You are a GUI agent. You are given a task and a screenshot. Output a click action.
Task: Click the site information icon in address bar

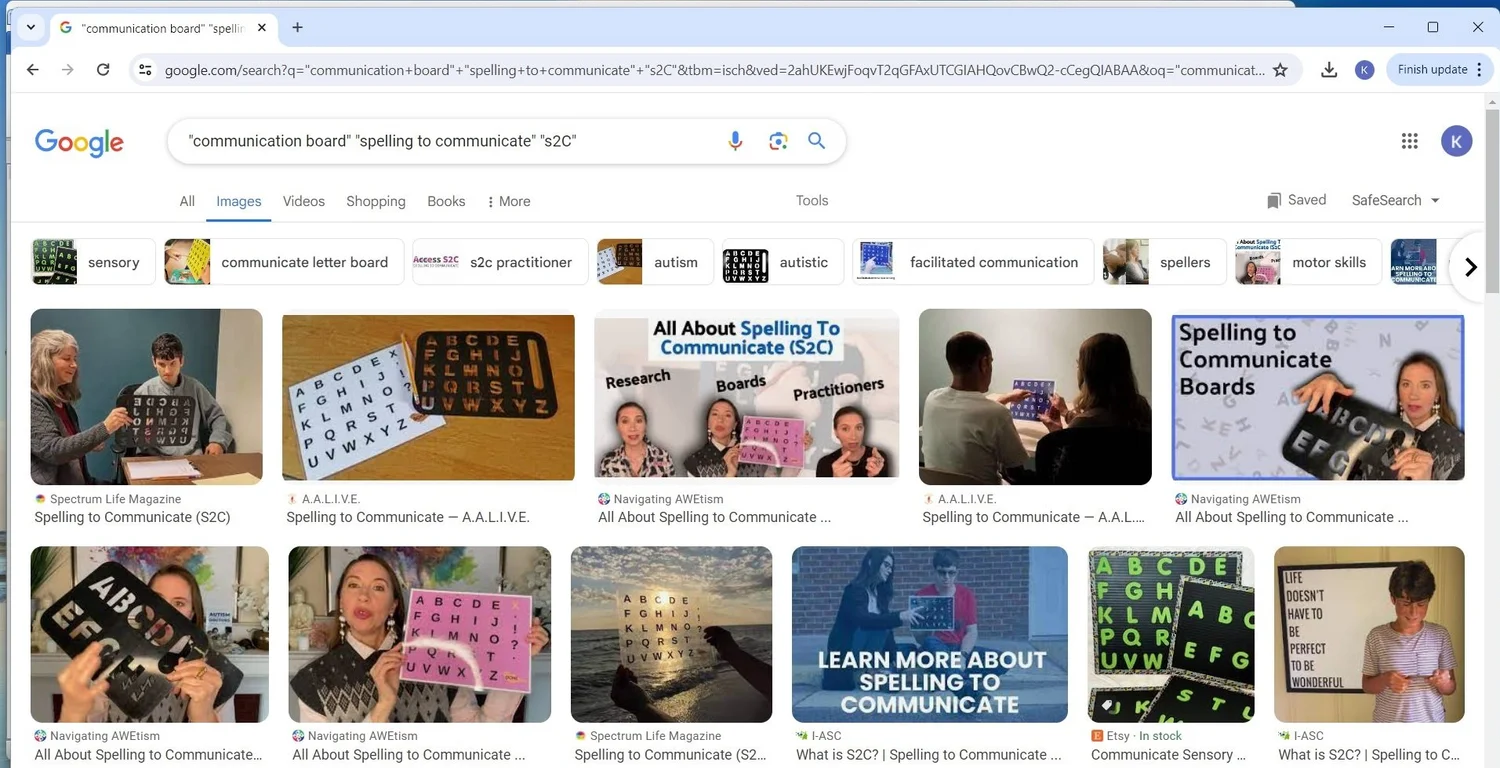(145, 69)
